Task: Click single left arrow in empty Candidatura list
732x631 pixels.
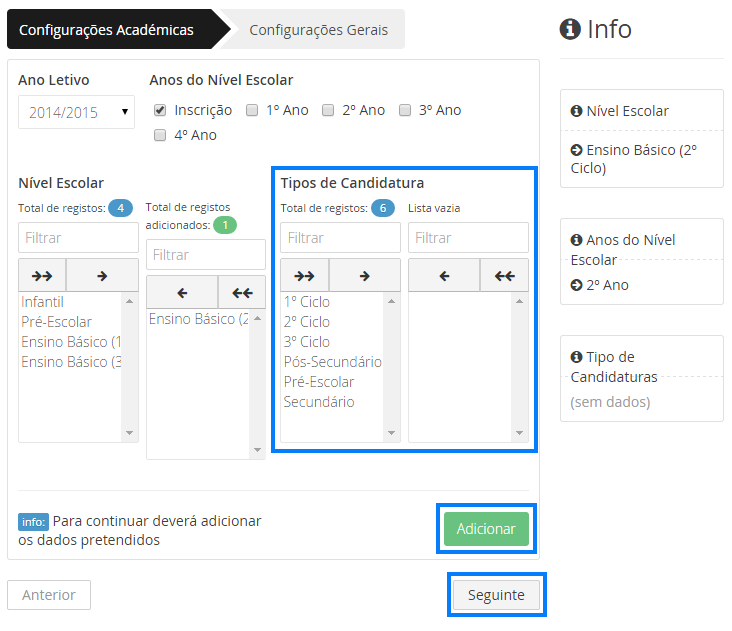Action: point(444,275)
